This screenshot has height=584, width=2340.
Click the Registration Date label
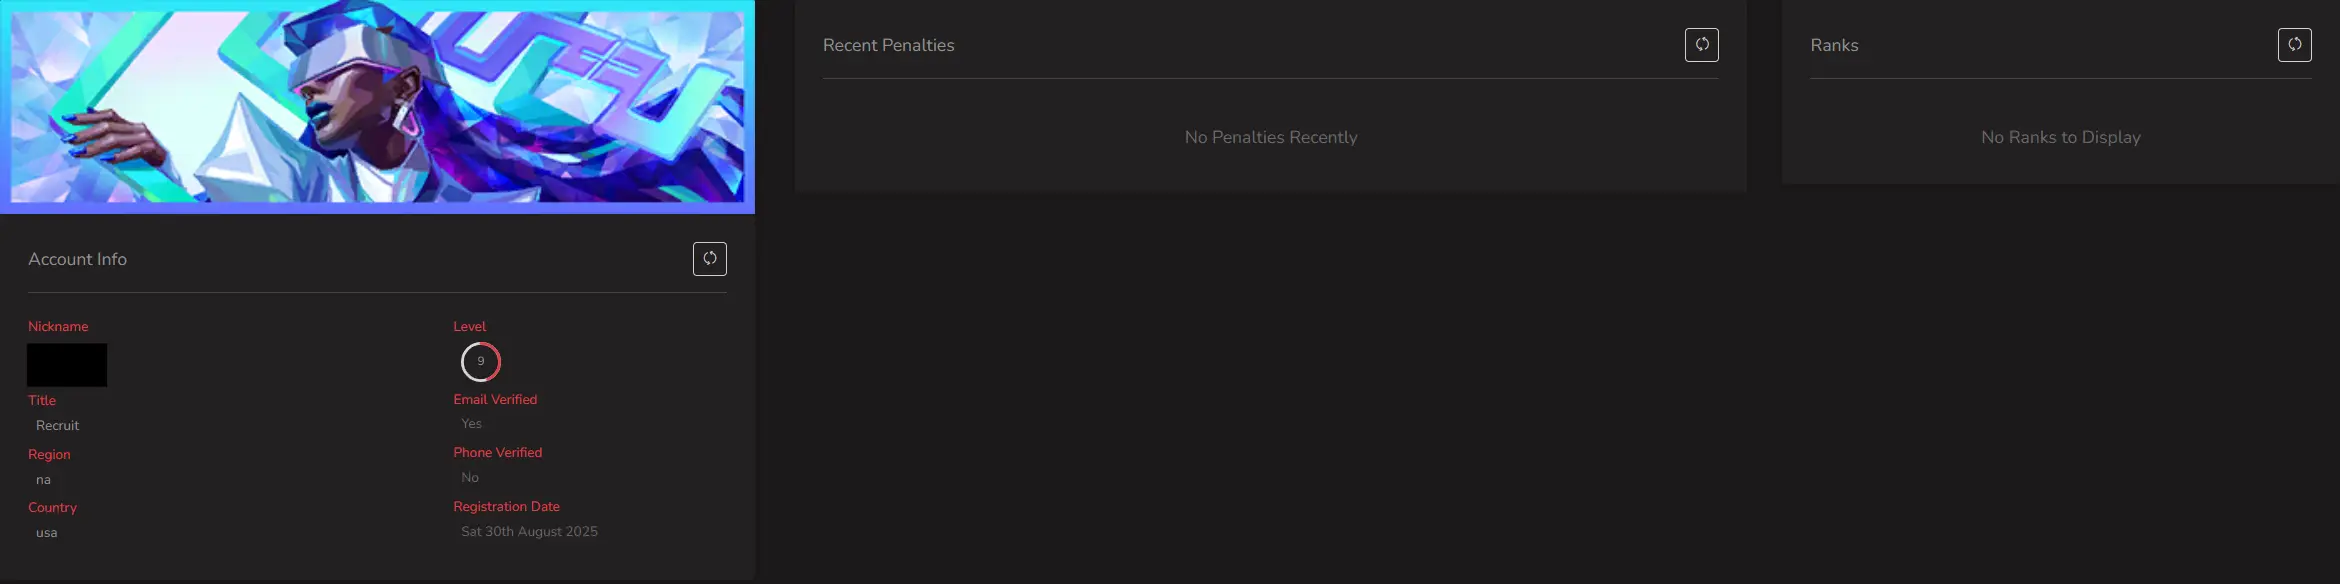point(506,506)
